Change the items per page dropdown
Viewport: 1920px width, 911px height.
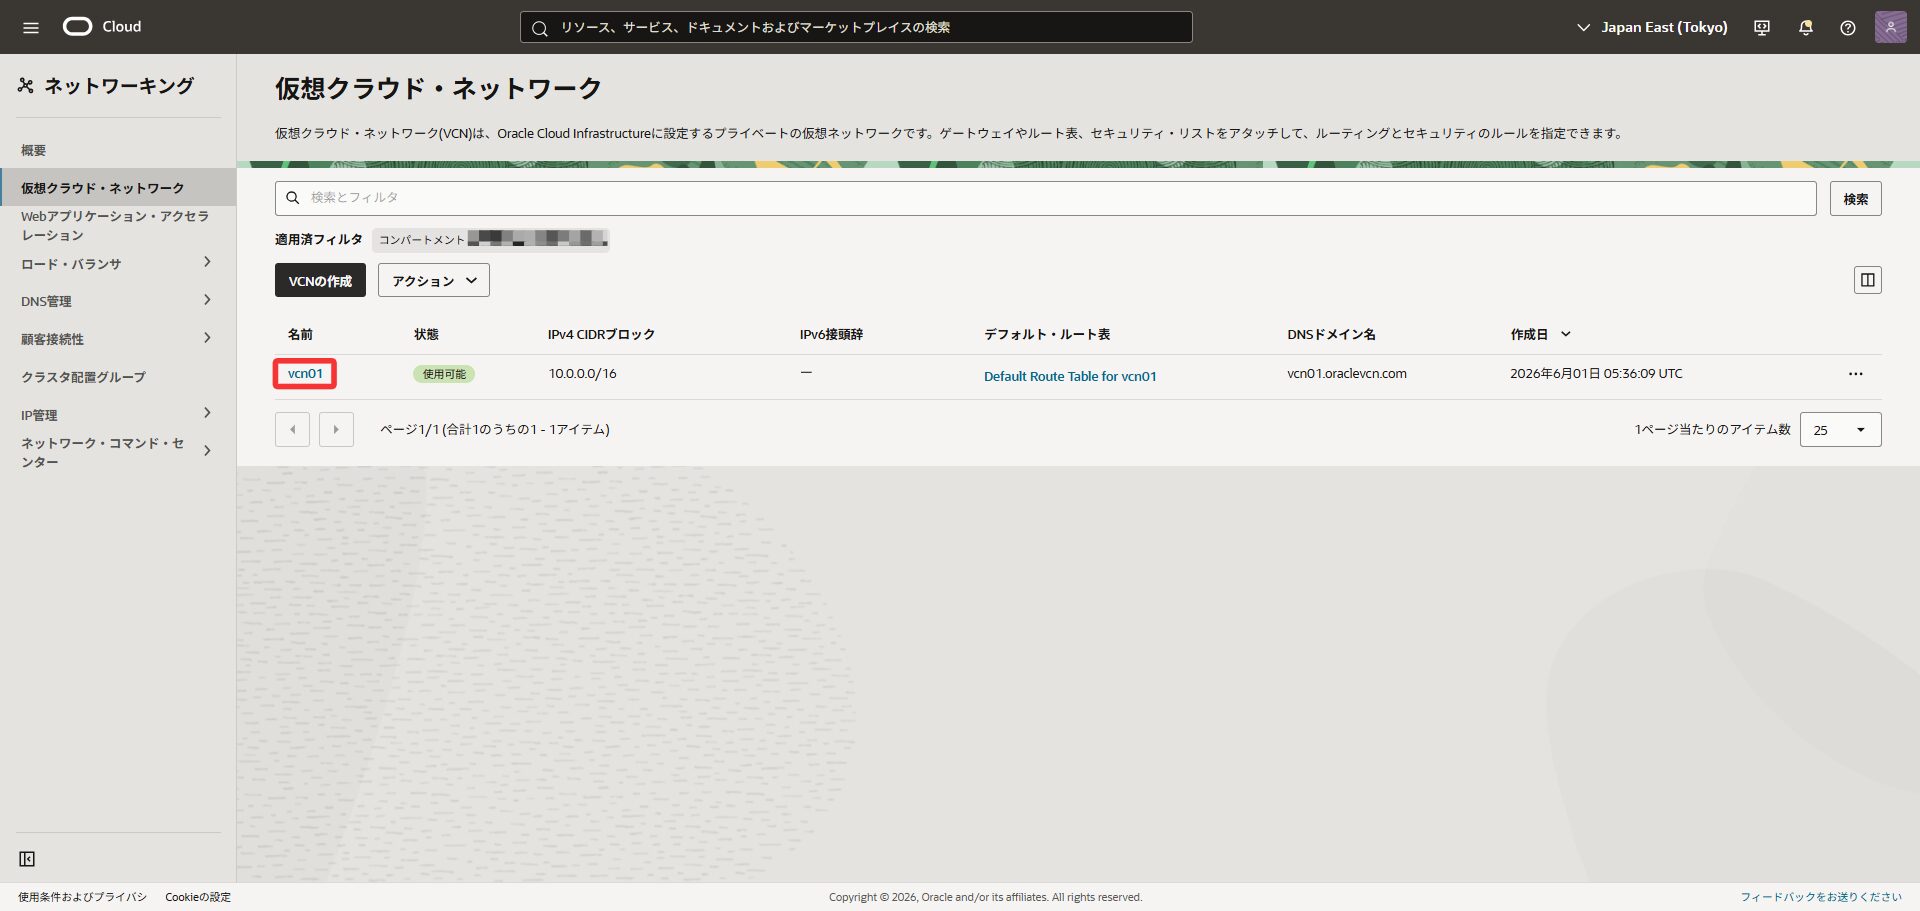click(x=1840, y=430)
